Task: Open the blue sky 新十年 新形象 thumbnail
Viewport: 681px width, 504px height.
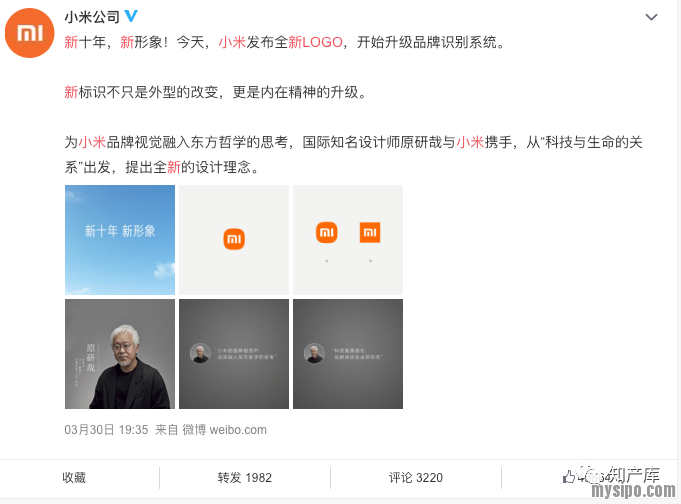Action: (x=120, y=240)
